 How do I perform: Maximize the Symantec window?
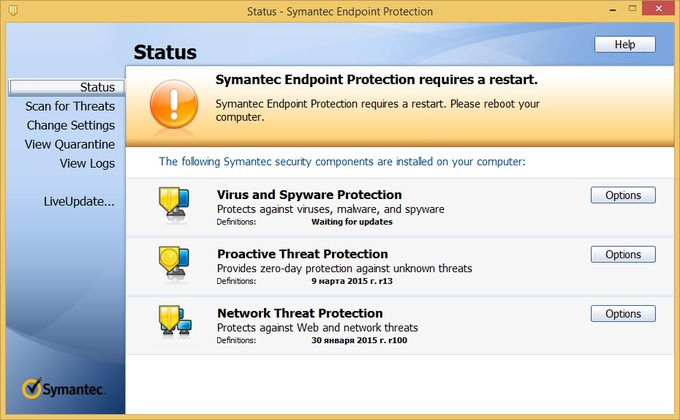632,9
